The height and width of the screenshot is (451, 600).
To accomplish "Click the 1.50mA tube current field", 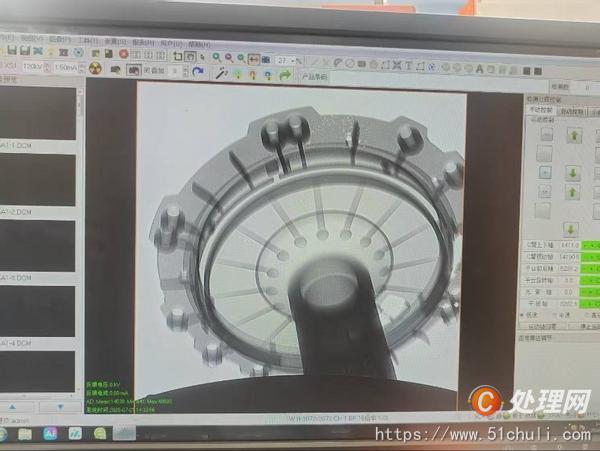I will click(65, 68).
